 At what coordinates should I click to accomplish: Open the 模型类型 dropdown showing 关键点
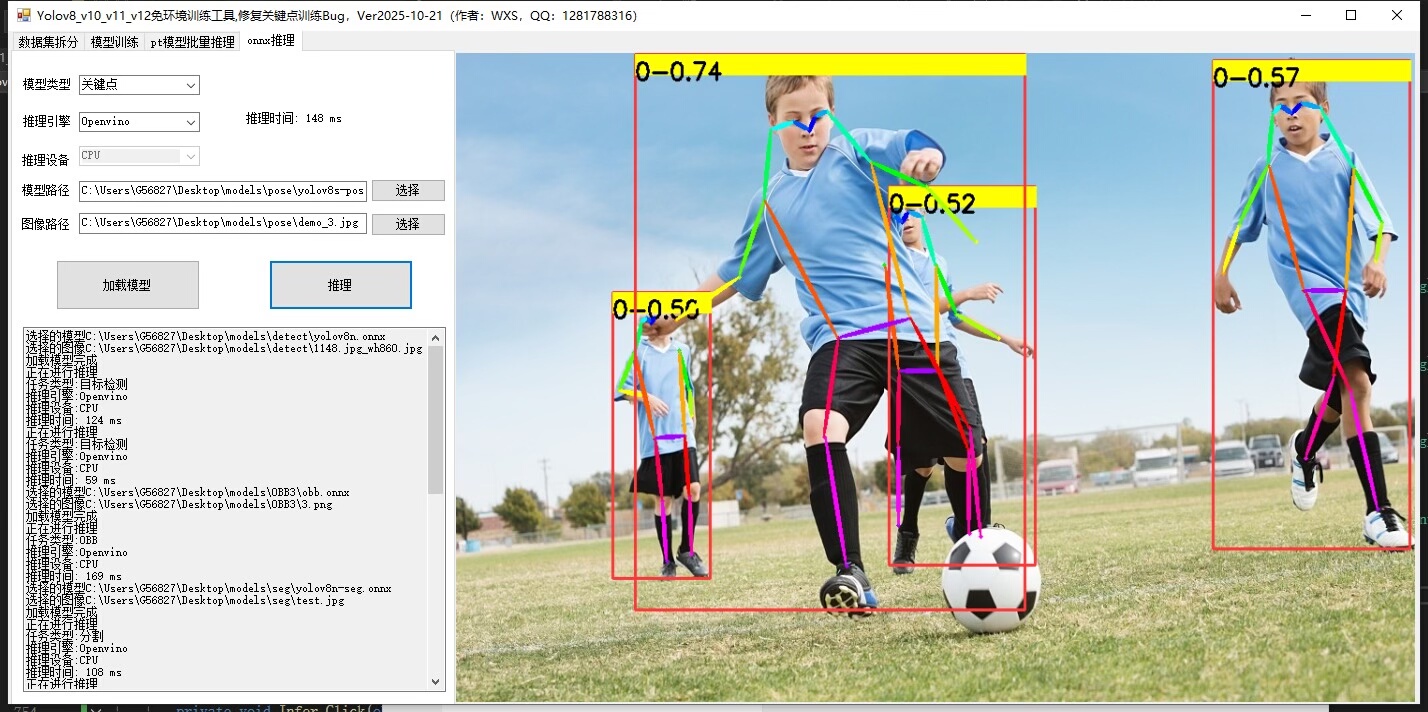139,85
